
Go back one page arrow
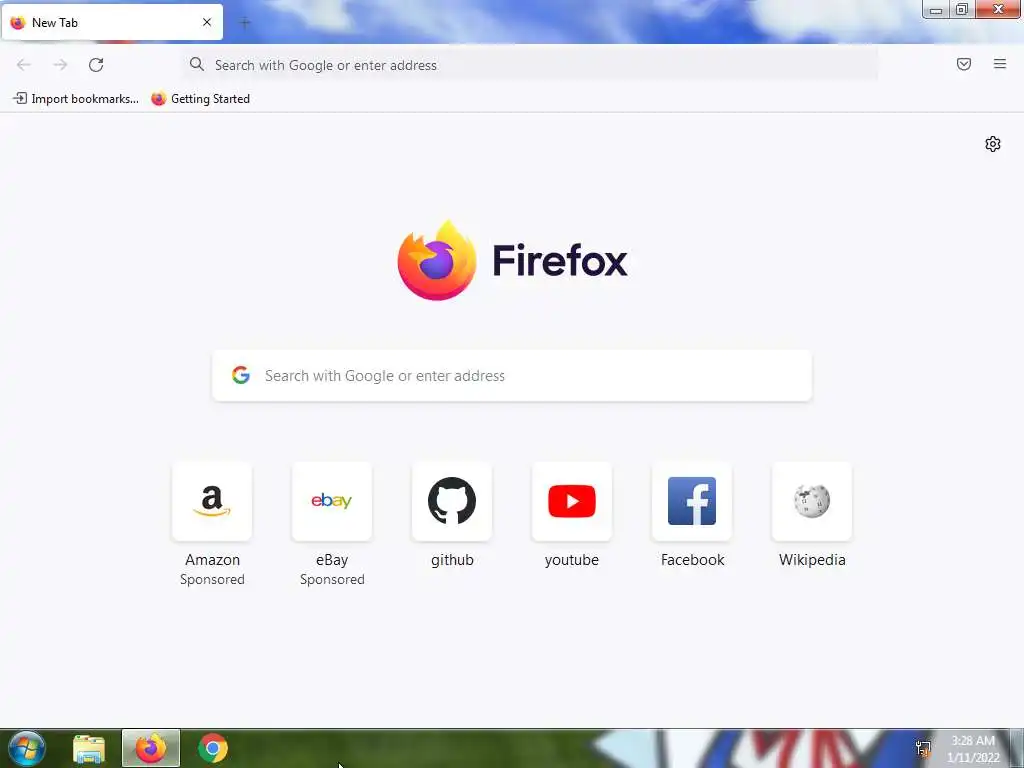pyautogui.click(x=24, y=65)
